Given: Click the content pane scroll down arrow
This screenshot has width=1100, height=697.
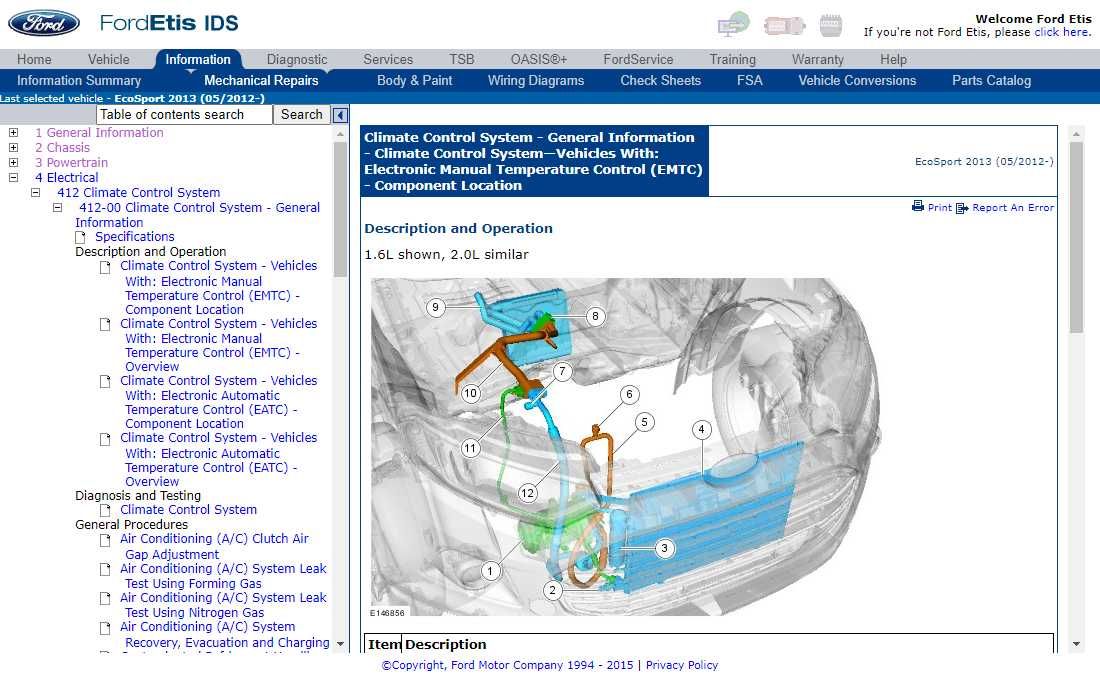Looking at the screenshot, I should point(1076,644).
